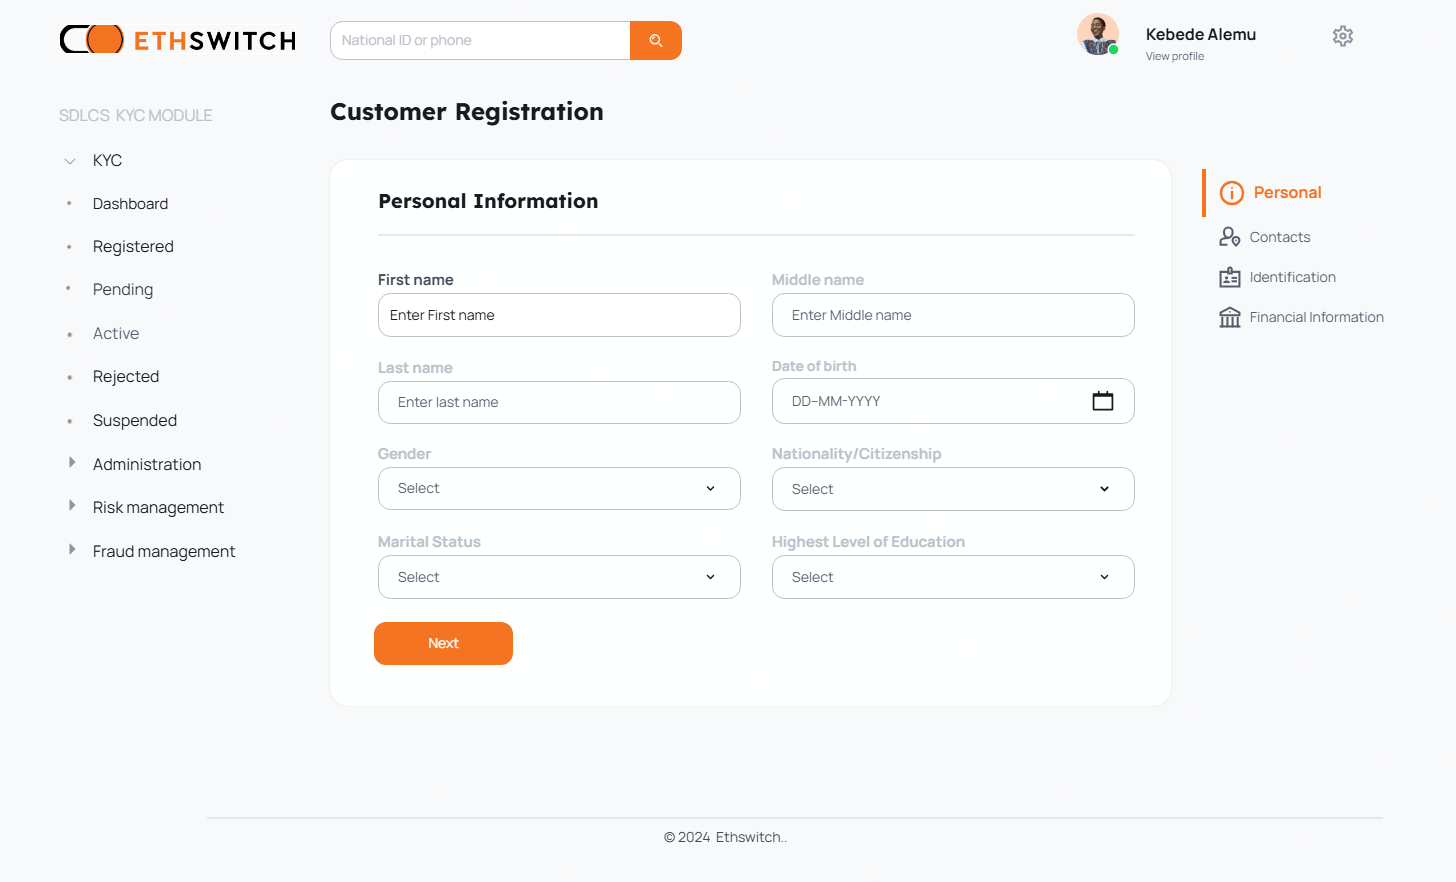Open settings via the gear icon

1342,36
